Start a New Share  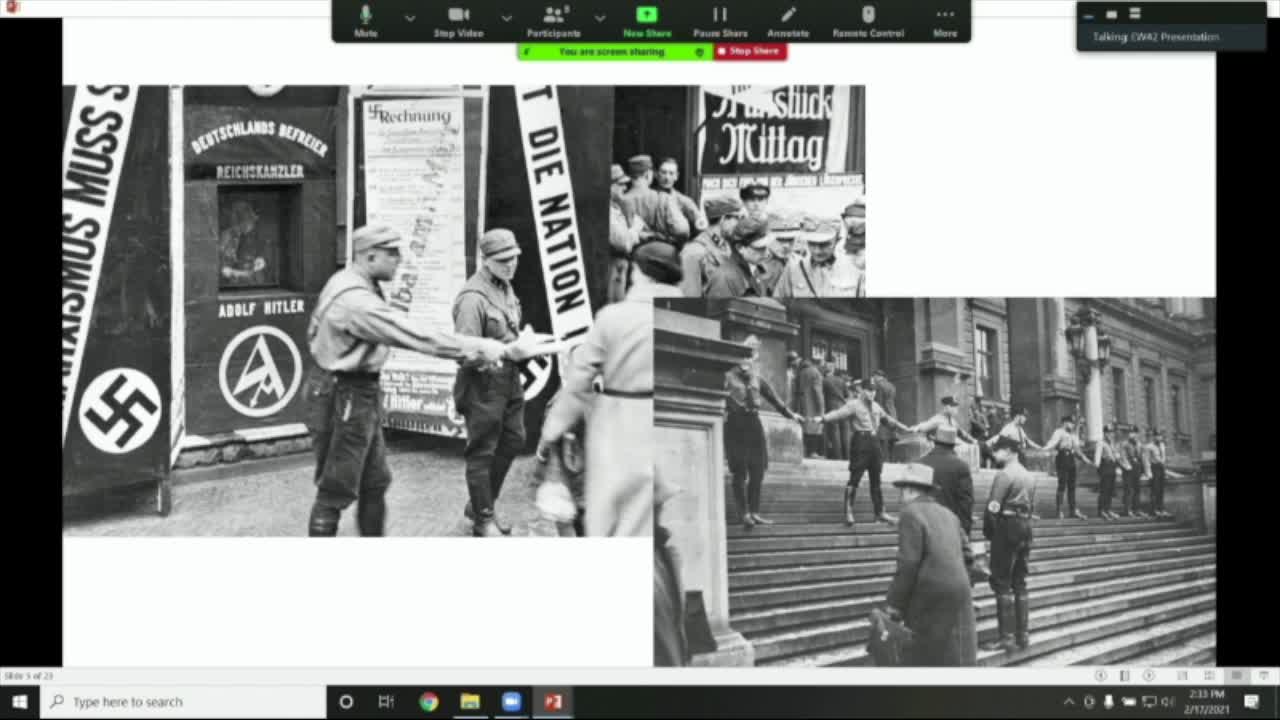coord(647,21)
